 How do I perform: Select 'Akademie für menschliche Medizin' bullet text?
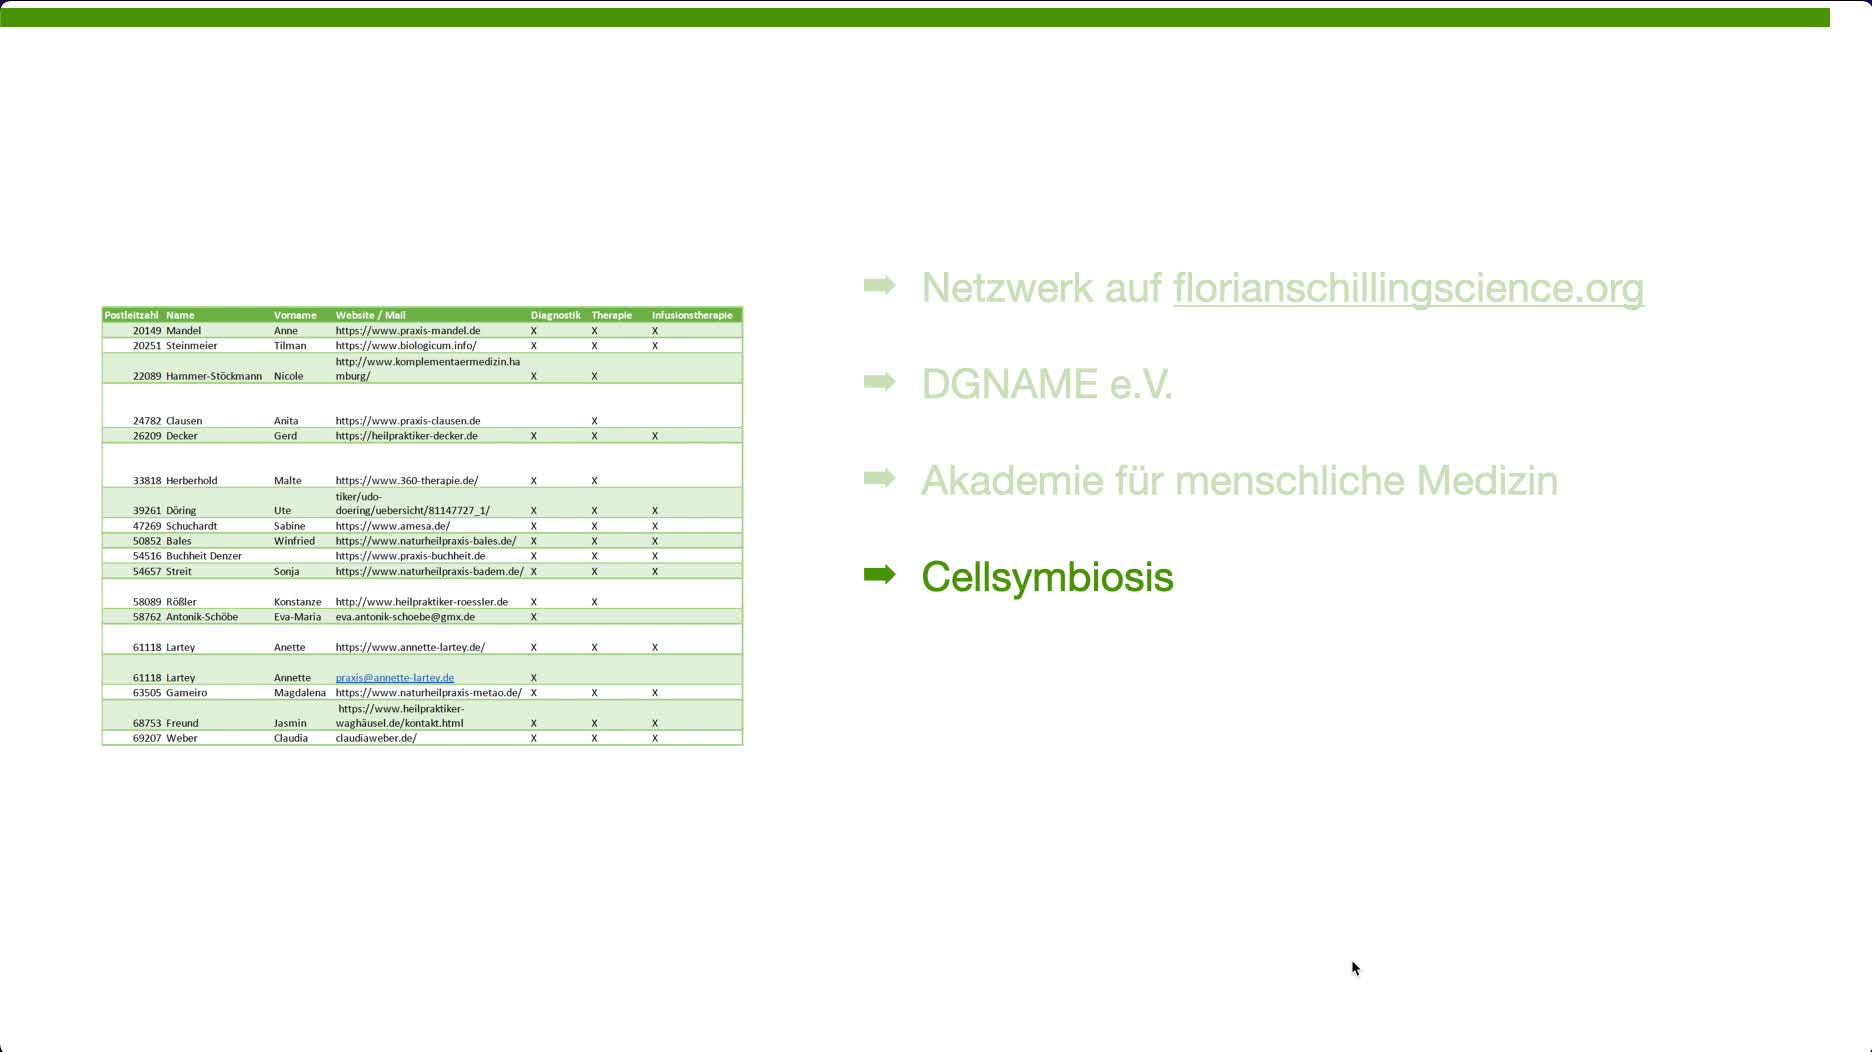point(1239,481)
